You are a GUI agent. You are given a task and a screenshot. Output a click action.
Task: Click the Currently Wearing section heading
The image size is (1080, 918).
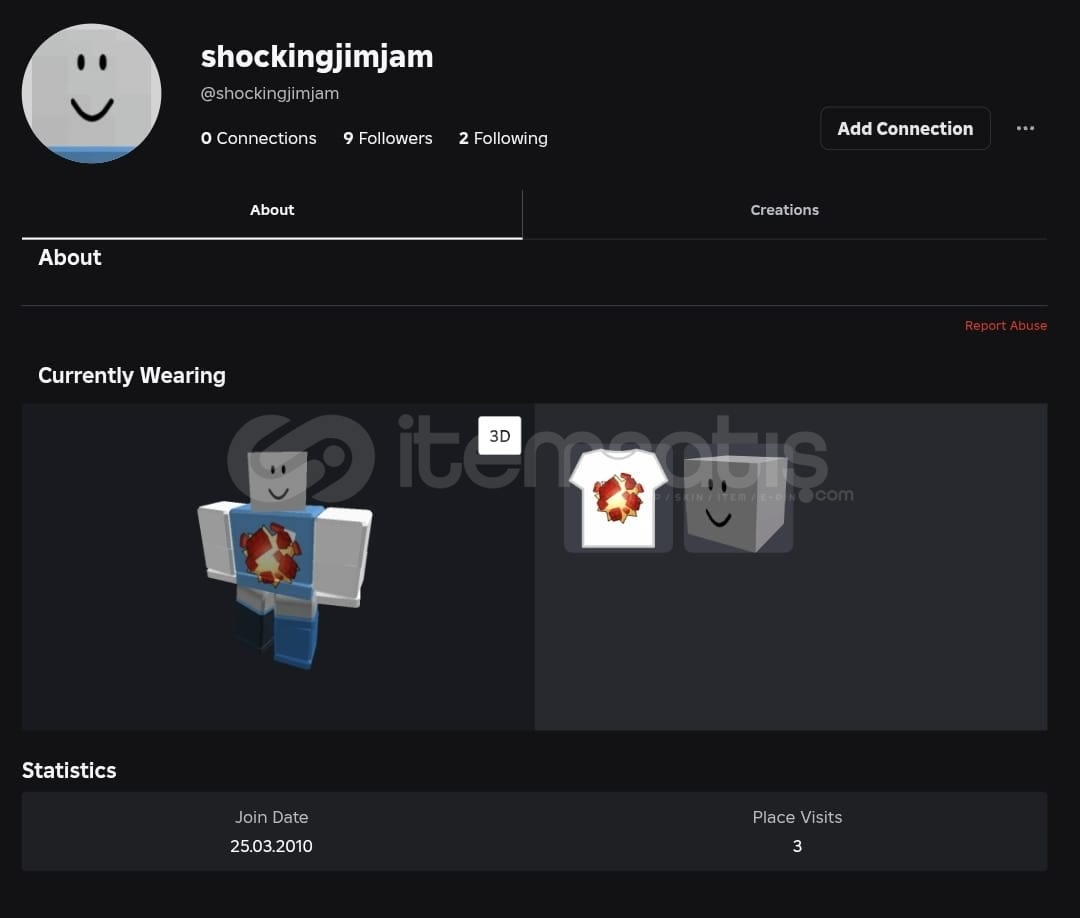pos(132,376)
